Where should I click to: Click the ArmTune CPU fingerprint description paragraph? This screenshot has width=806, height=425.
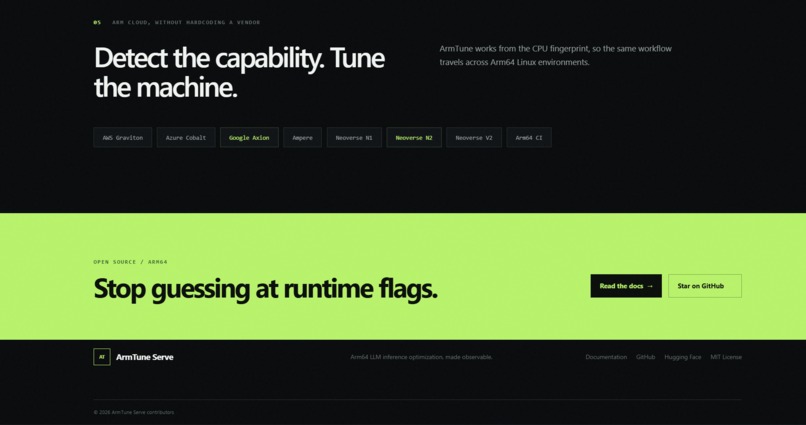tap(556, 56)
